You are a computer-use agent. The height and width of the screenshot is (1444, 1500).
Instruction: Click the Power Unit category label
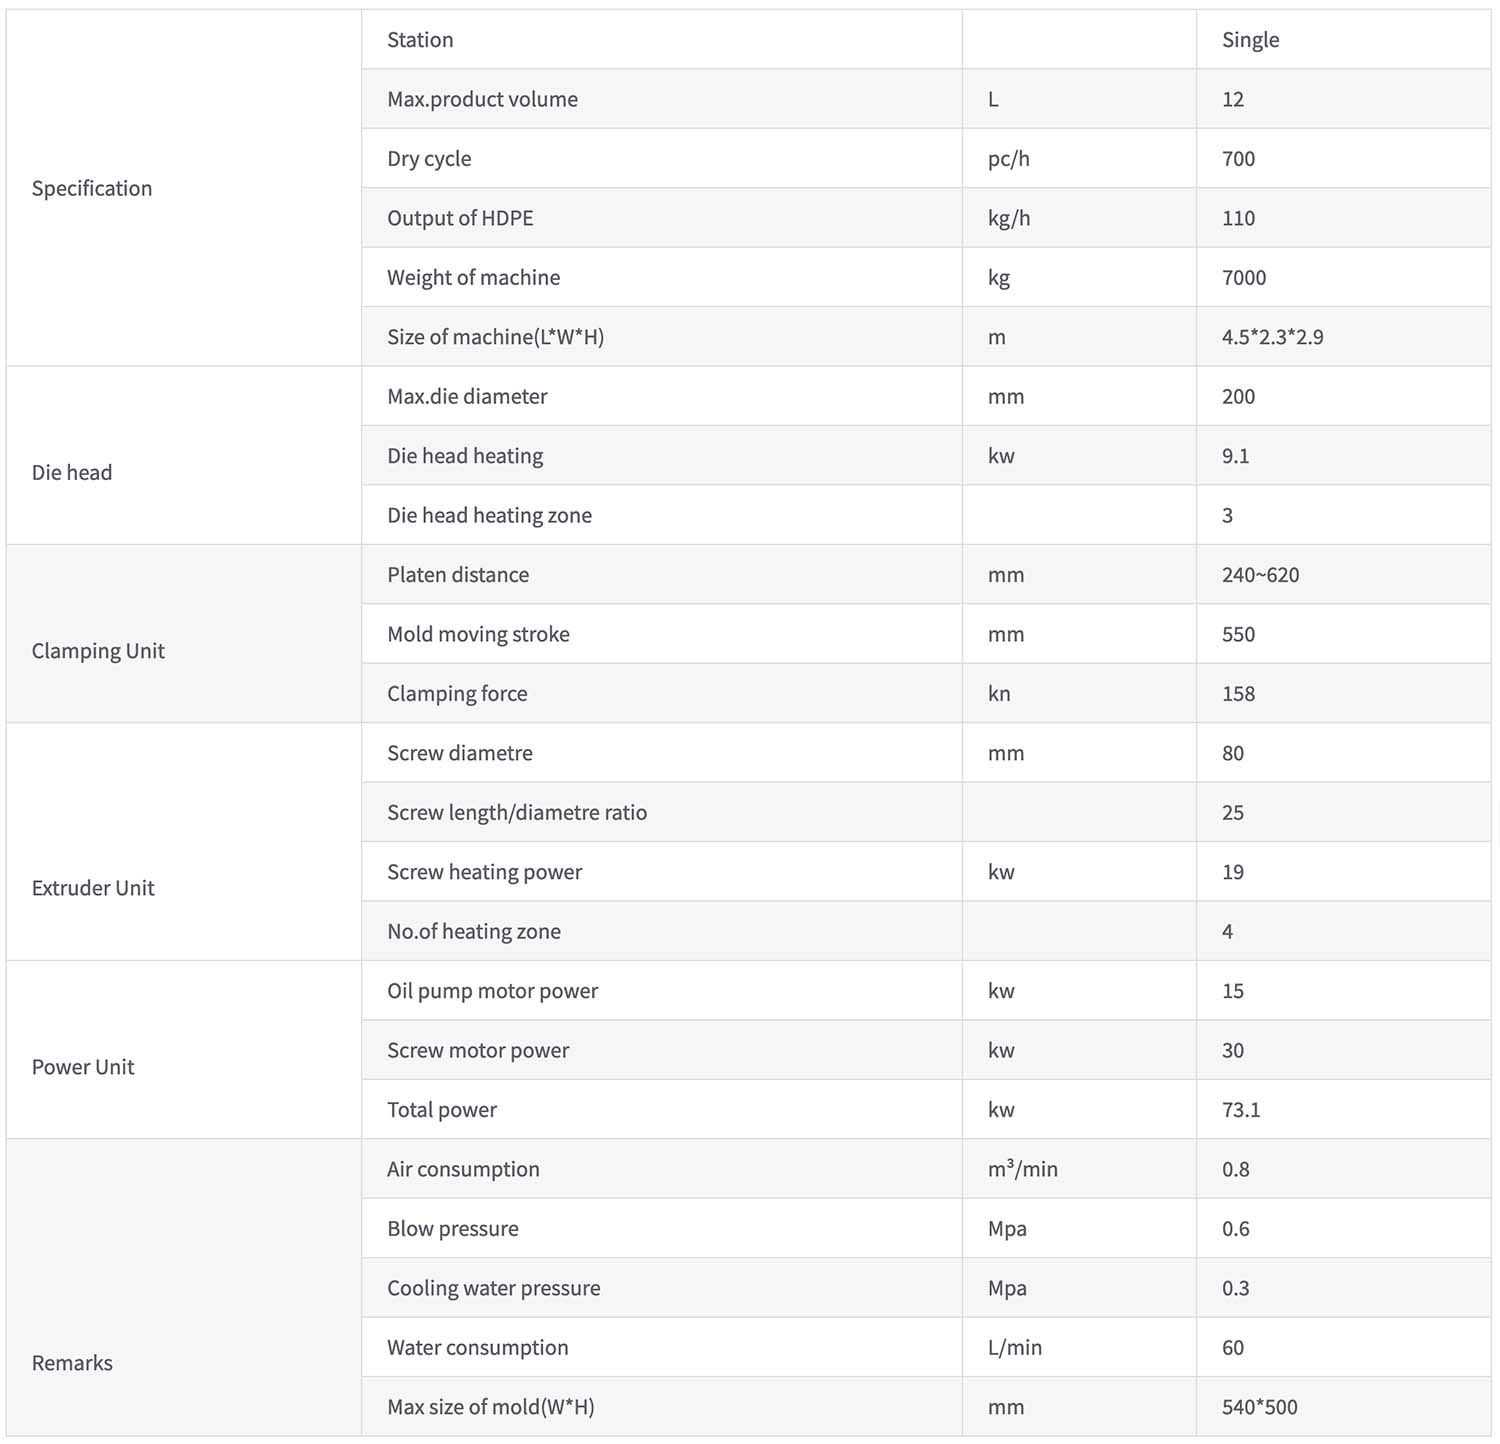tap(83, 1067)
